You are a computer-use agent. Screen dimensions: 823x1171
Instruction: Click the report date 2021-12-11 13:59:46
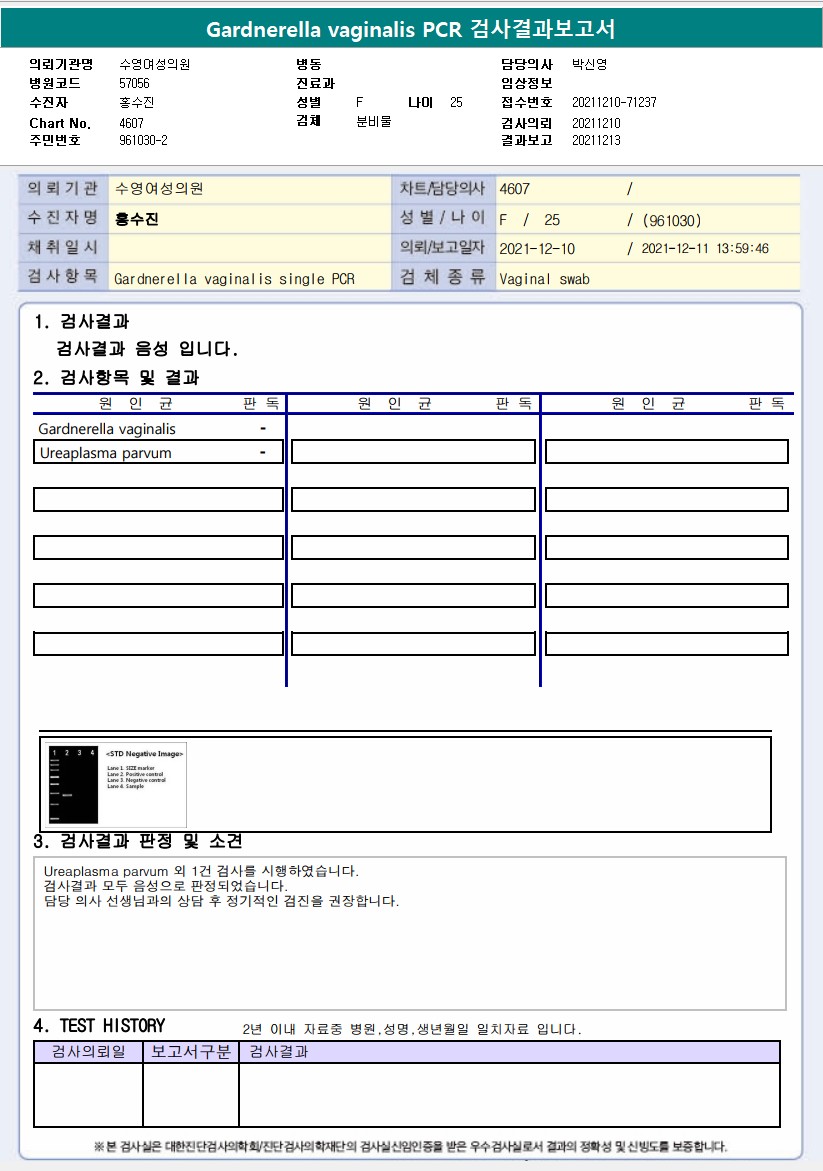pyautogui.click(x=705, y=249)
